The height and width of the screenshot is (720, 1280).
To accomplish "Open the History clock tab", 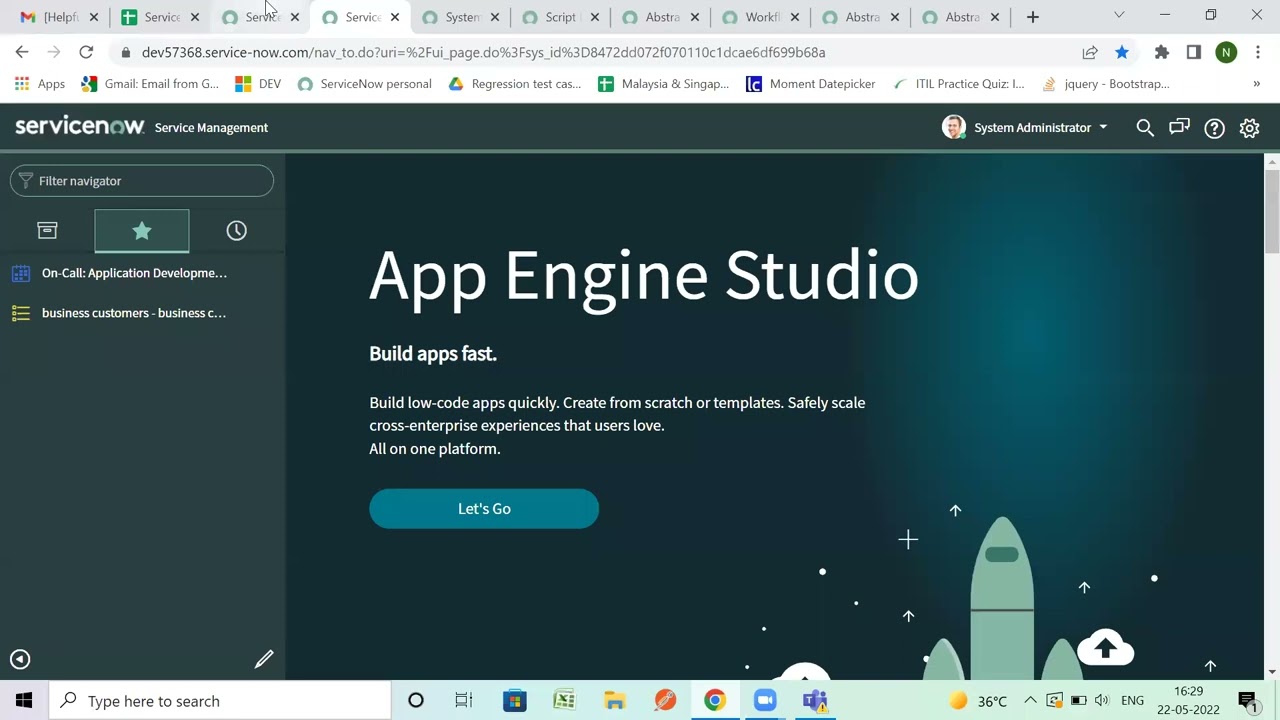I will (236, 231).
